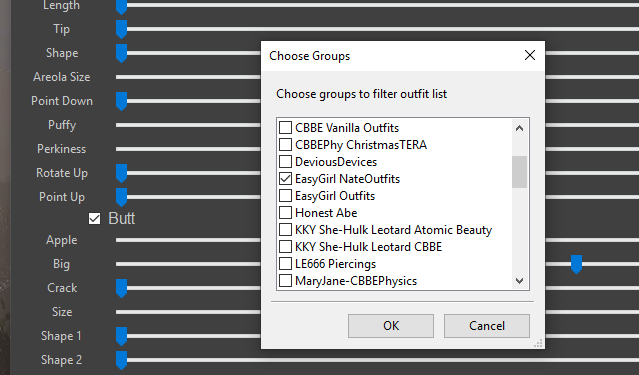Viewport: 639px width, 375px height.
Task: Click the Point Up slider handle
Action: click(x=121, y=197)
